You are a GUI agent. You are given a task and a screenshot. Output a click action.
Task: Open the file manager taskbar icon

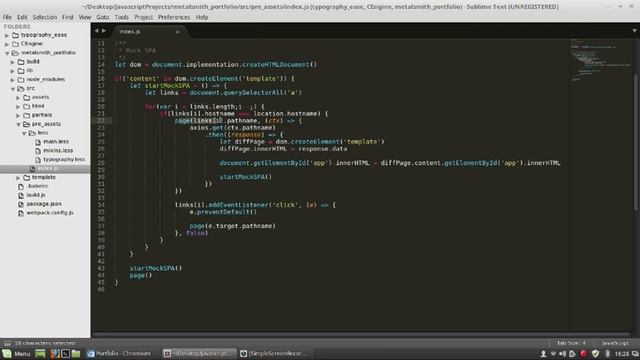(x=76, y=353)
